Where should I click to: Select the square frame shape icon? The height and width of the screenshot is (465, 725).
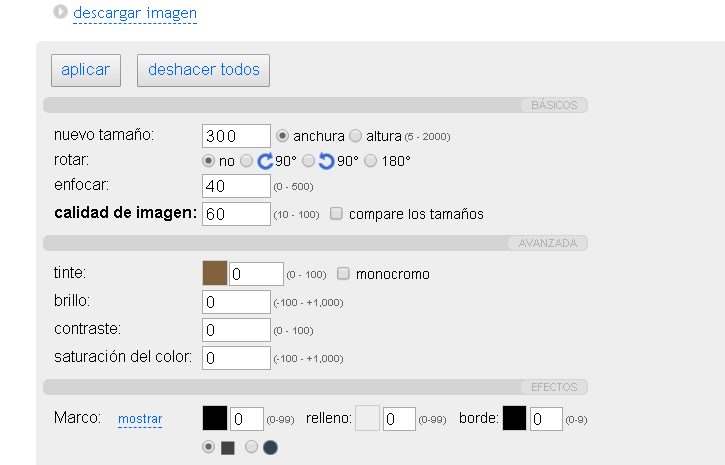[x=227, y=447]
